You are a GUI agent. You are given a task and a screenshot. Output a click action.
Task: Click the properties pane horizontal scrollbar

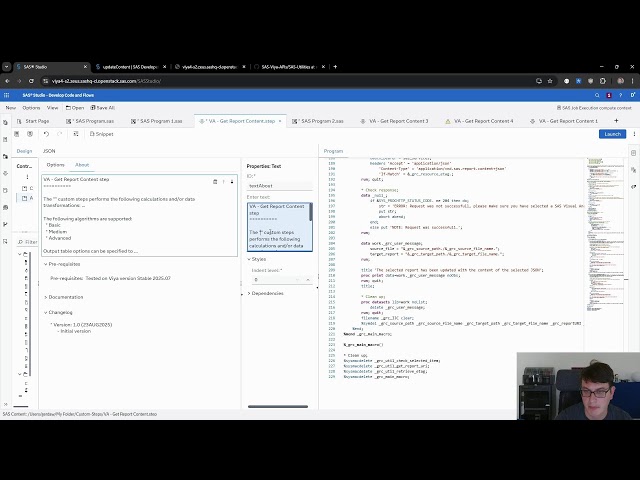[x=278, y=407]
